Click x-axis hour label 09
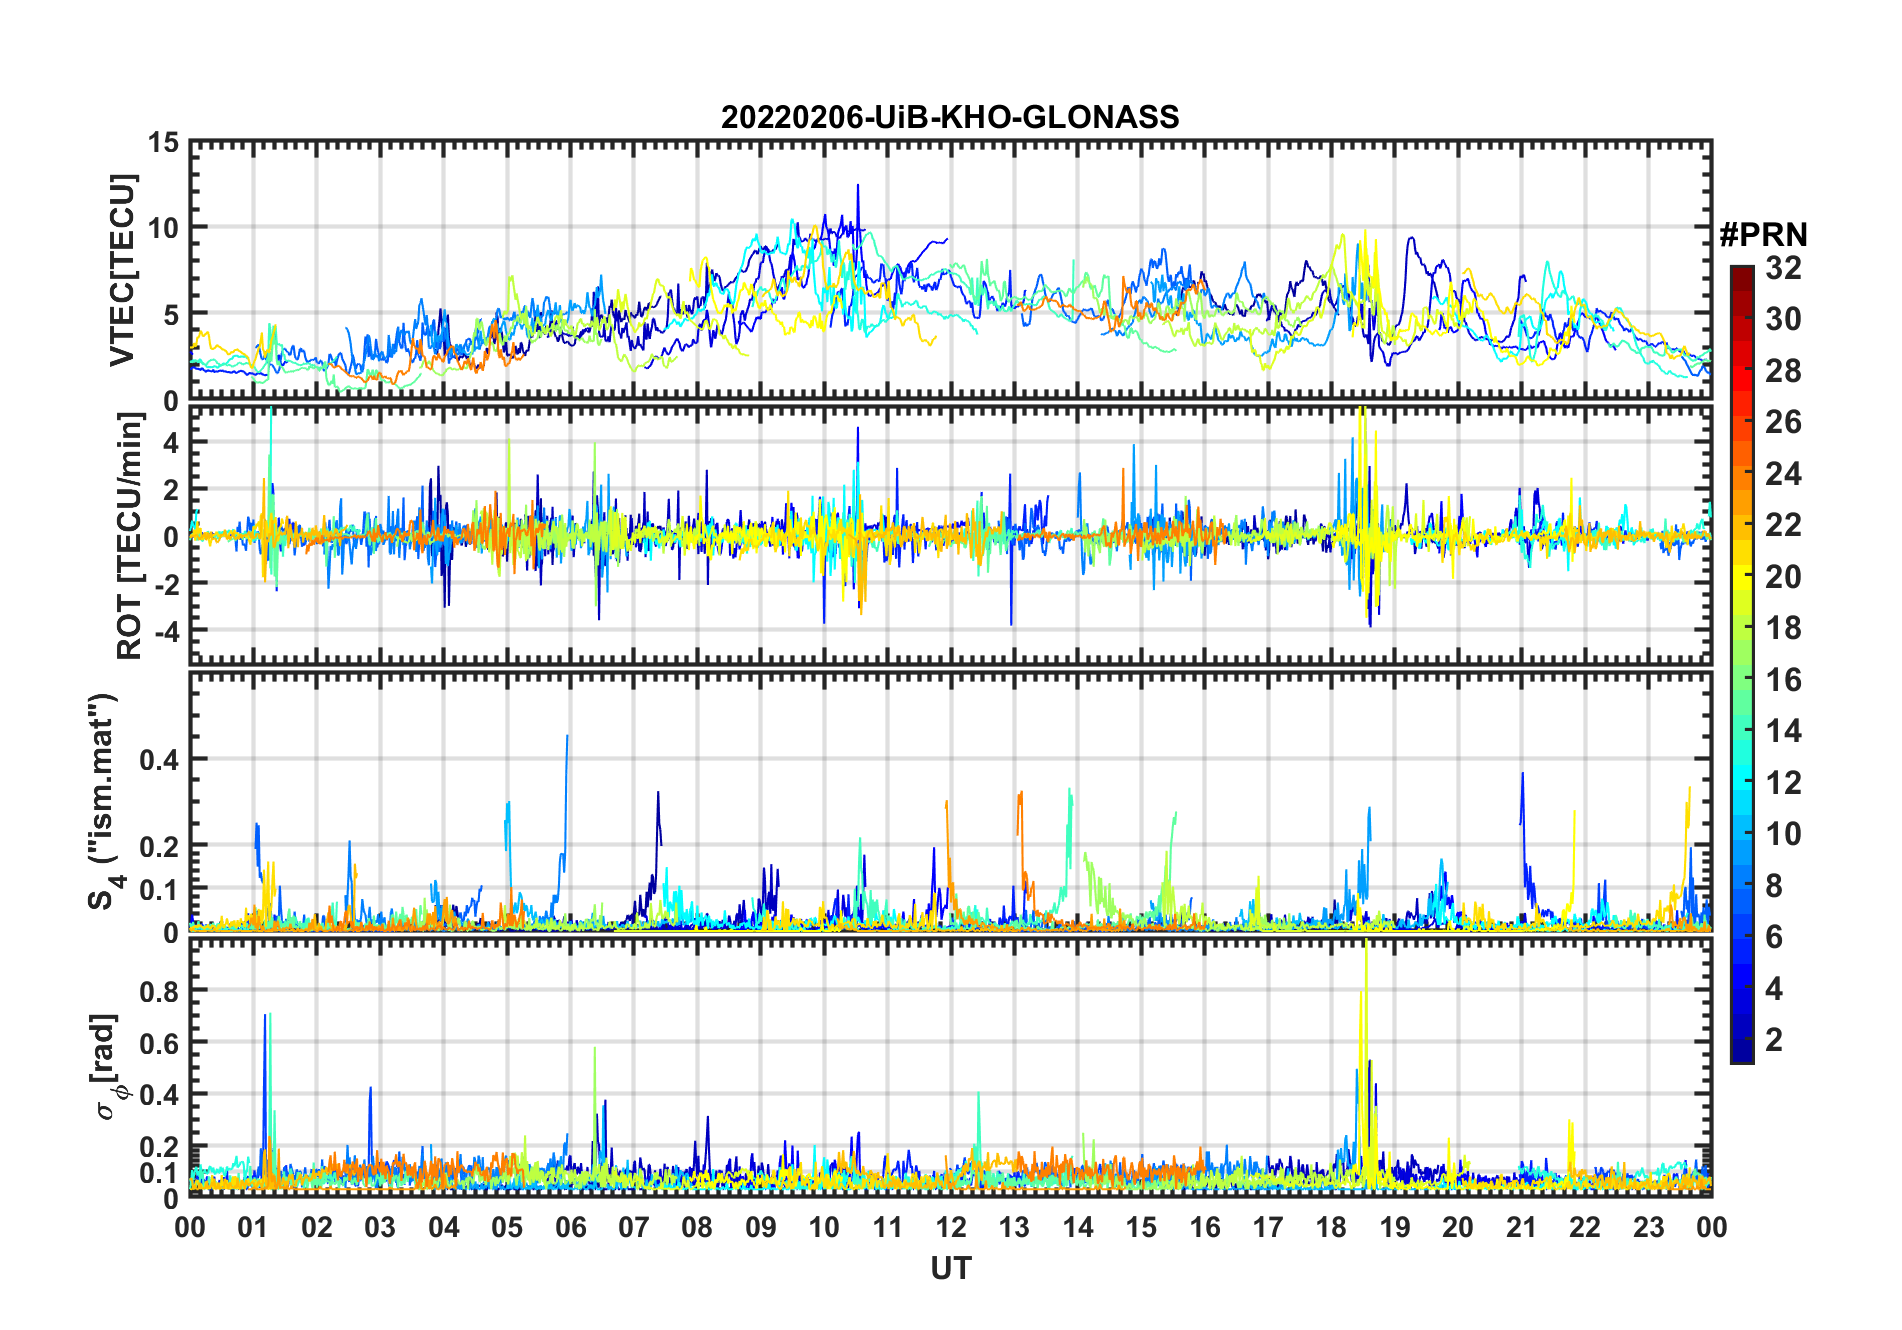Viewport: 1902px width, 1330px height. click(761, 1227)
